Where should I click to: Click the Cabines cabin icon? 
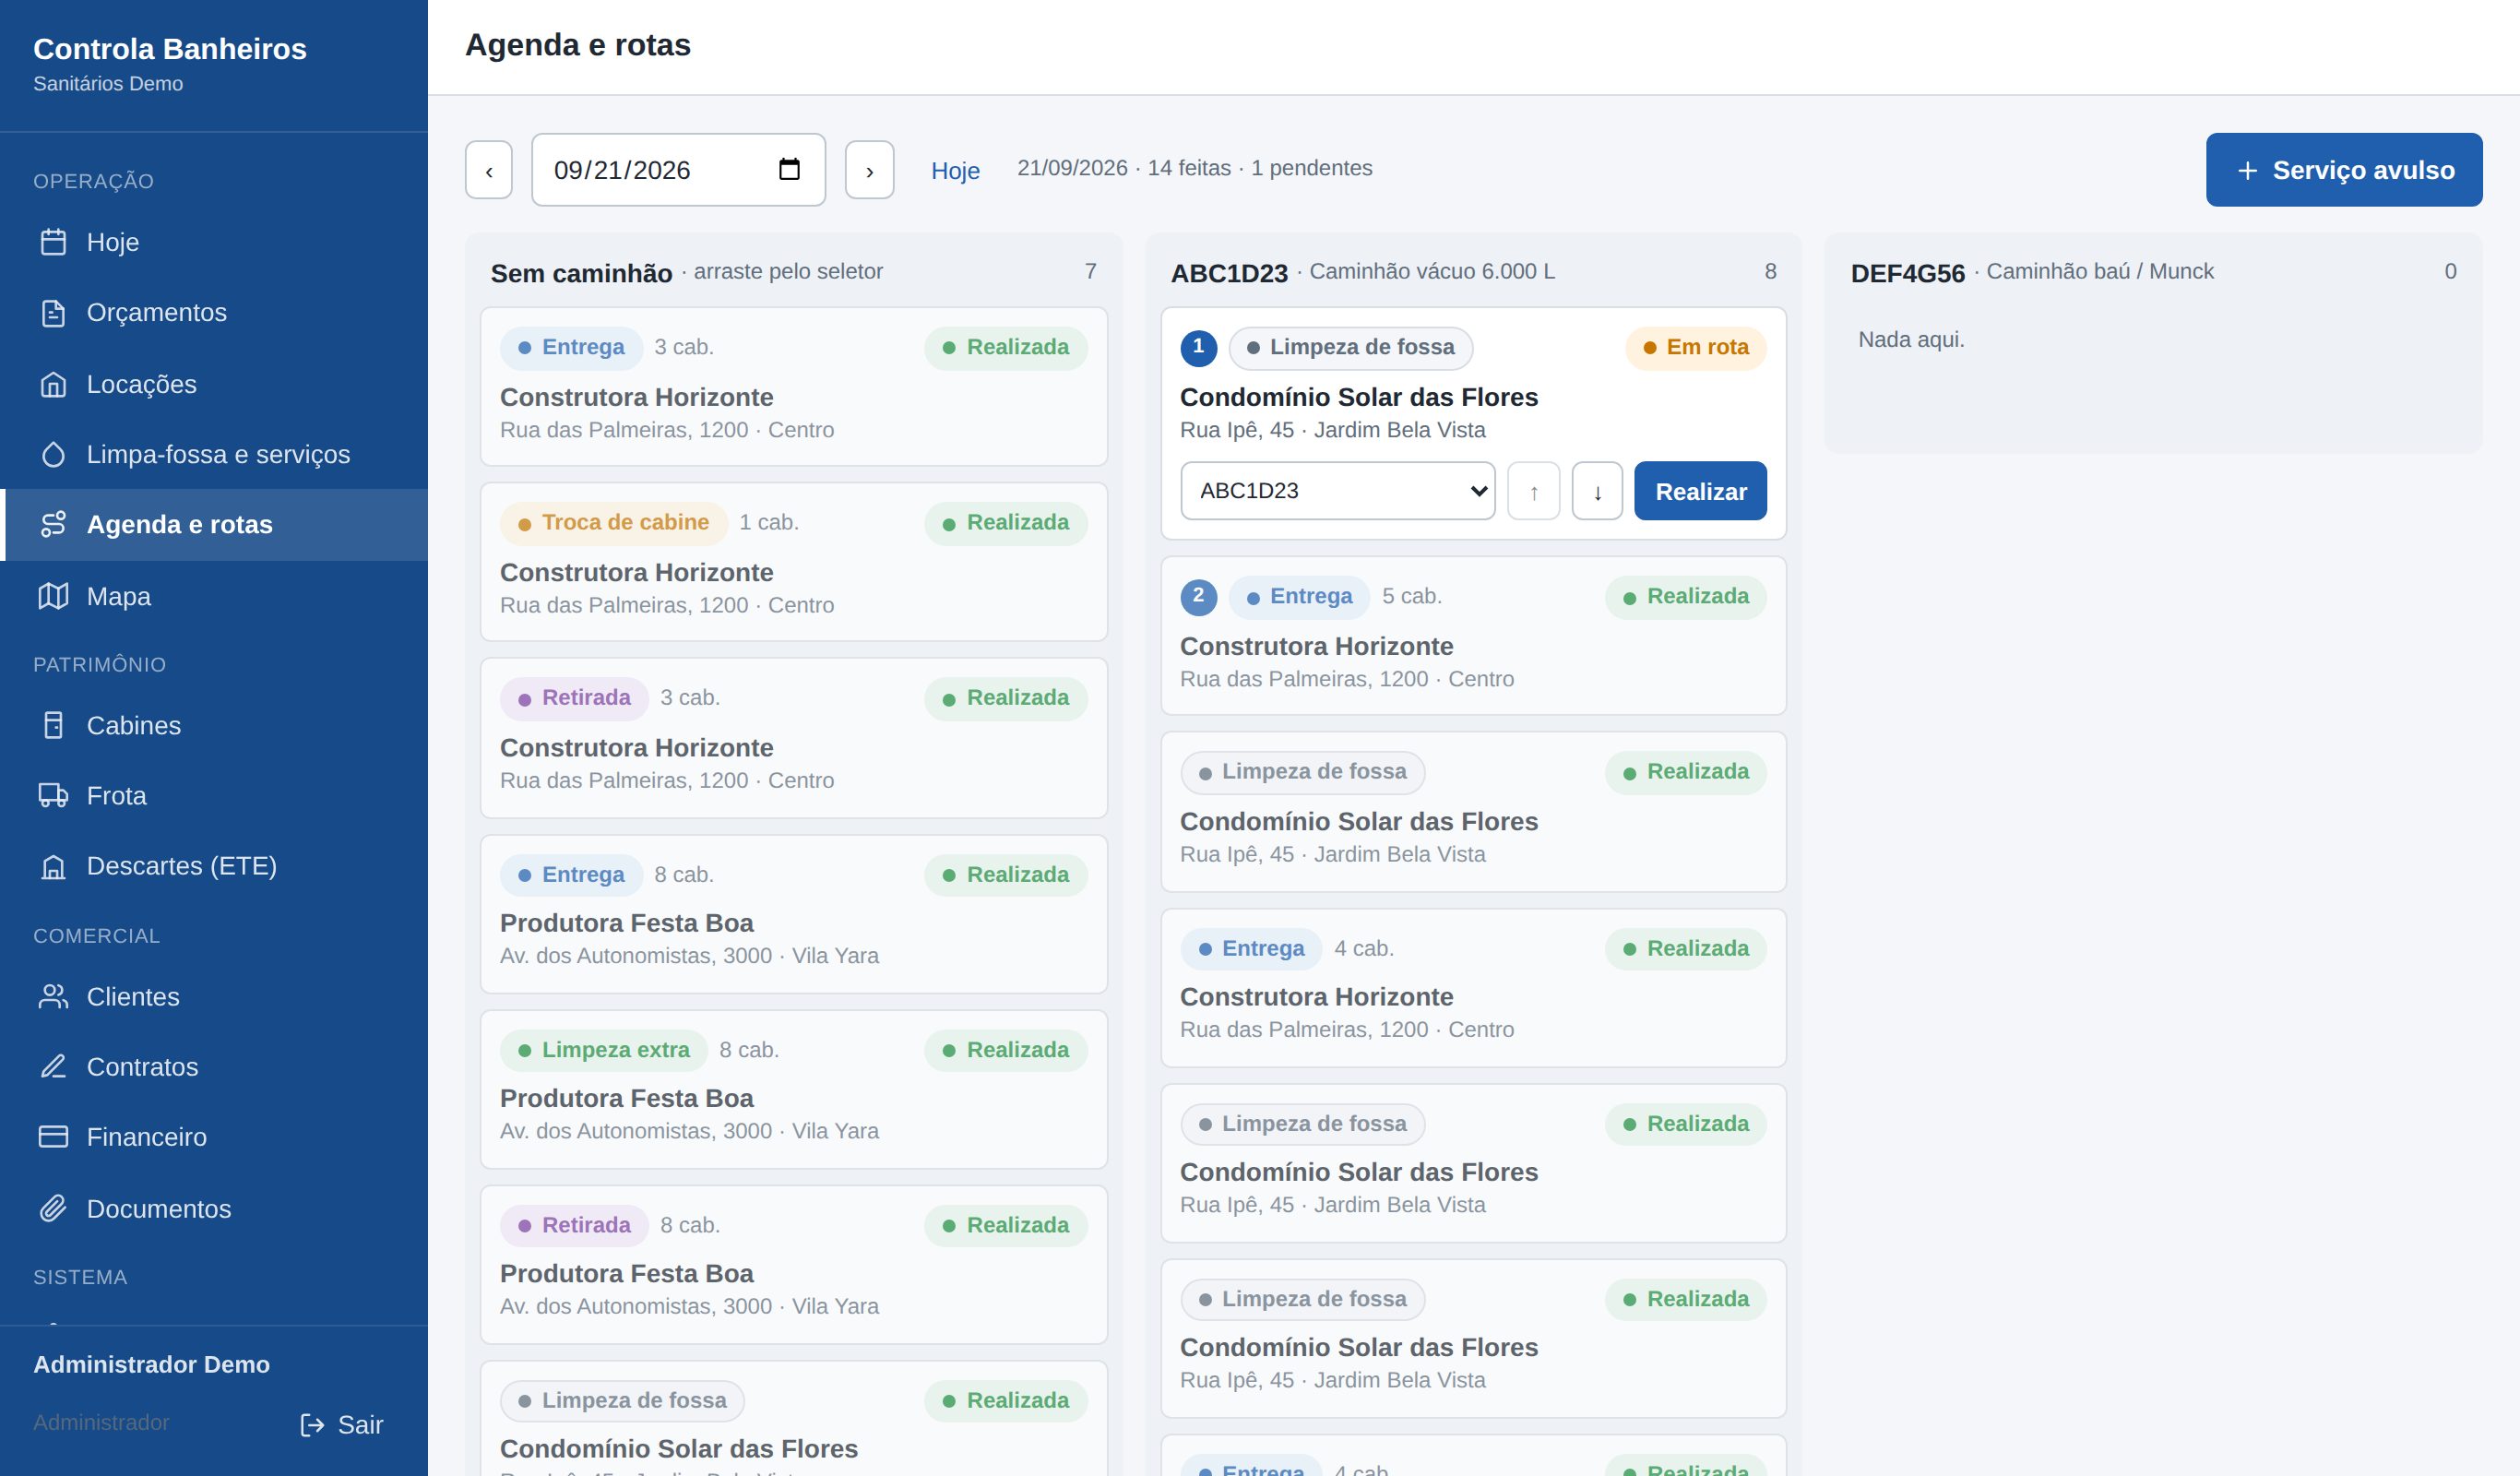click(x=53, y=725)
